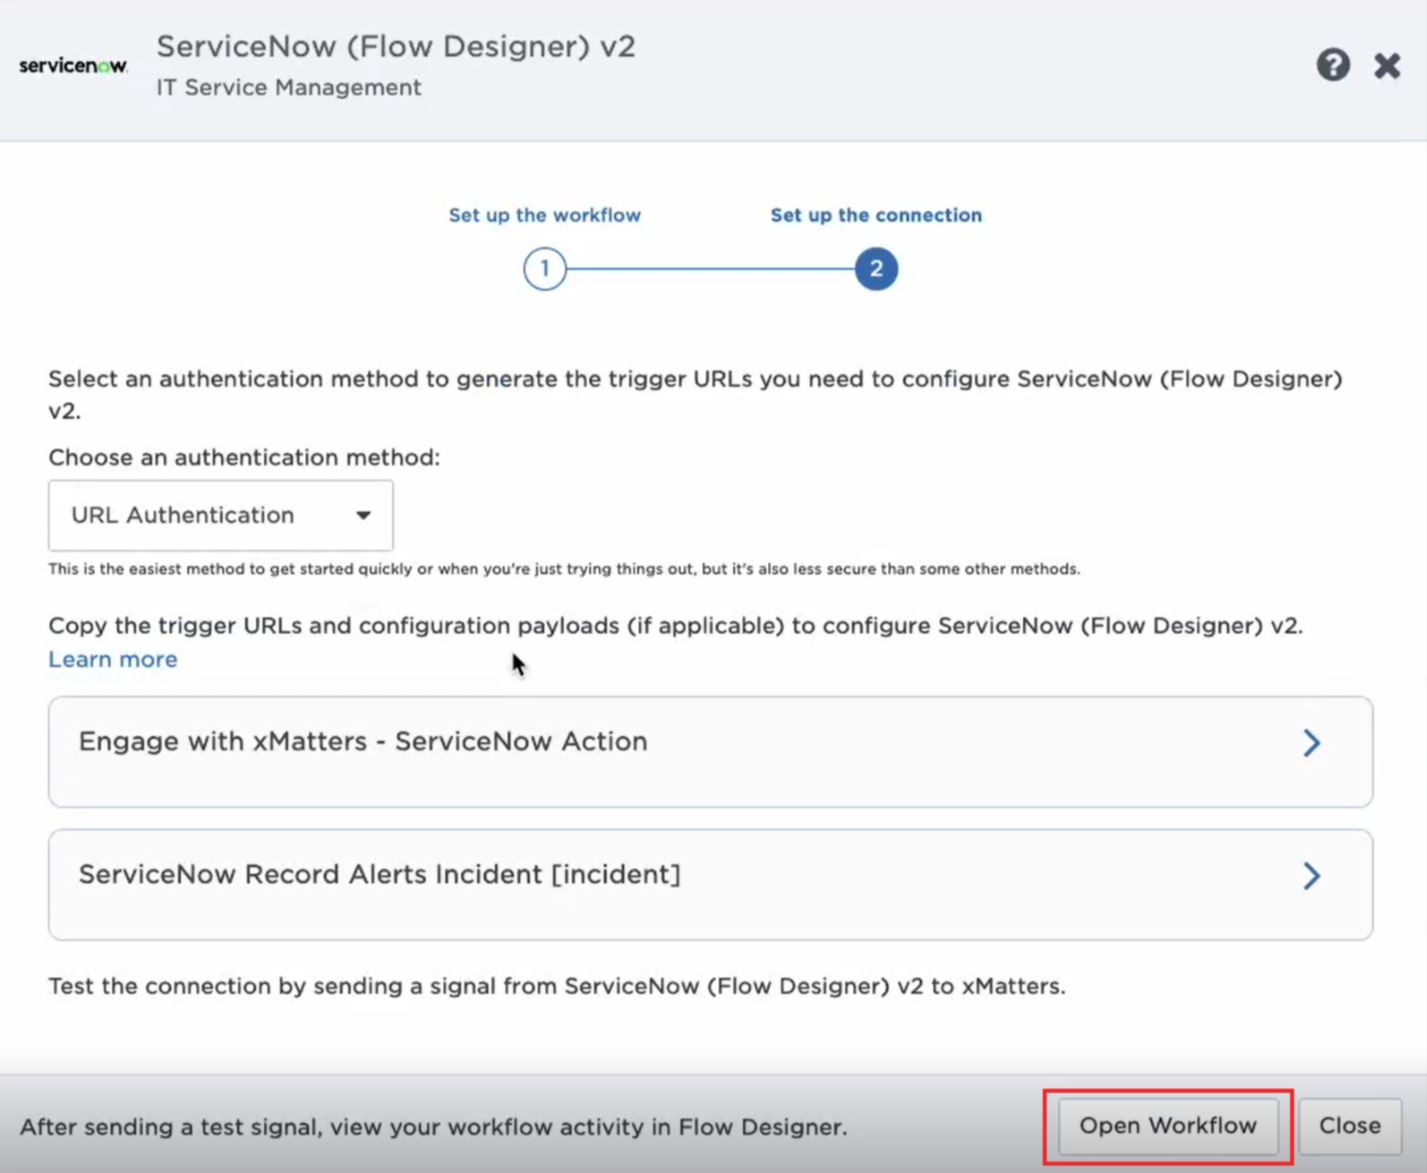
Task: Click the Close button
Action: click(x=1350, y=1126)
